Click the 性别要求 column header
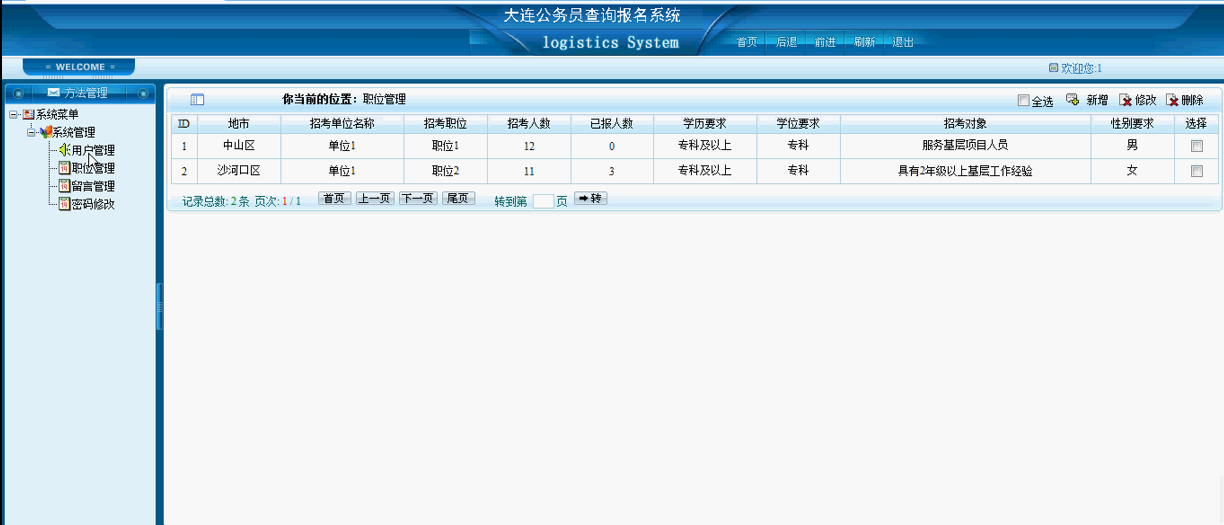The image size is (1224, 525). pyautogui.click(x=1132, y=124)
